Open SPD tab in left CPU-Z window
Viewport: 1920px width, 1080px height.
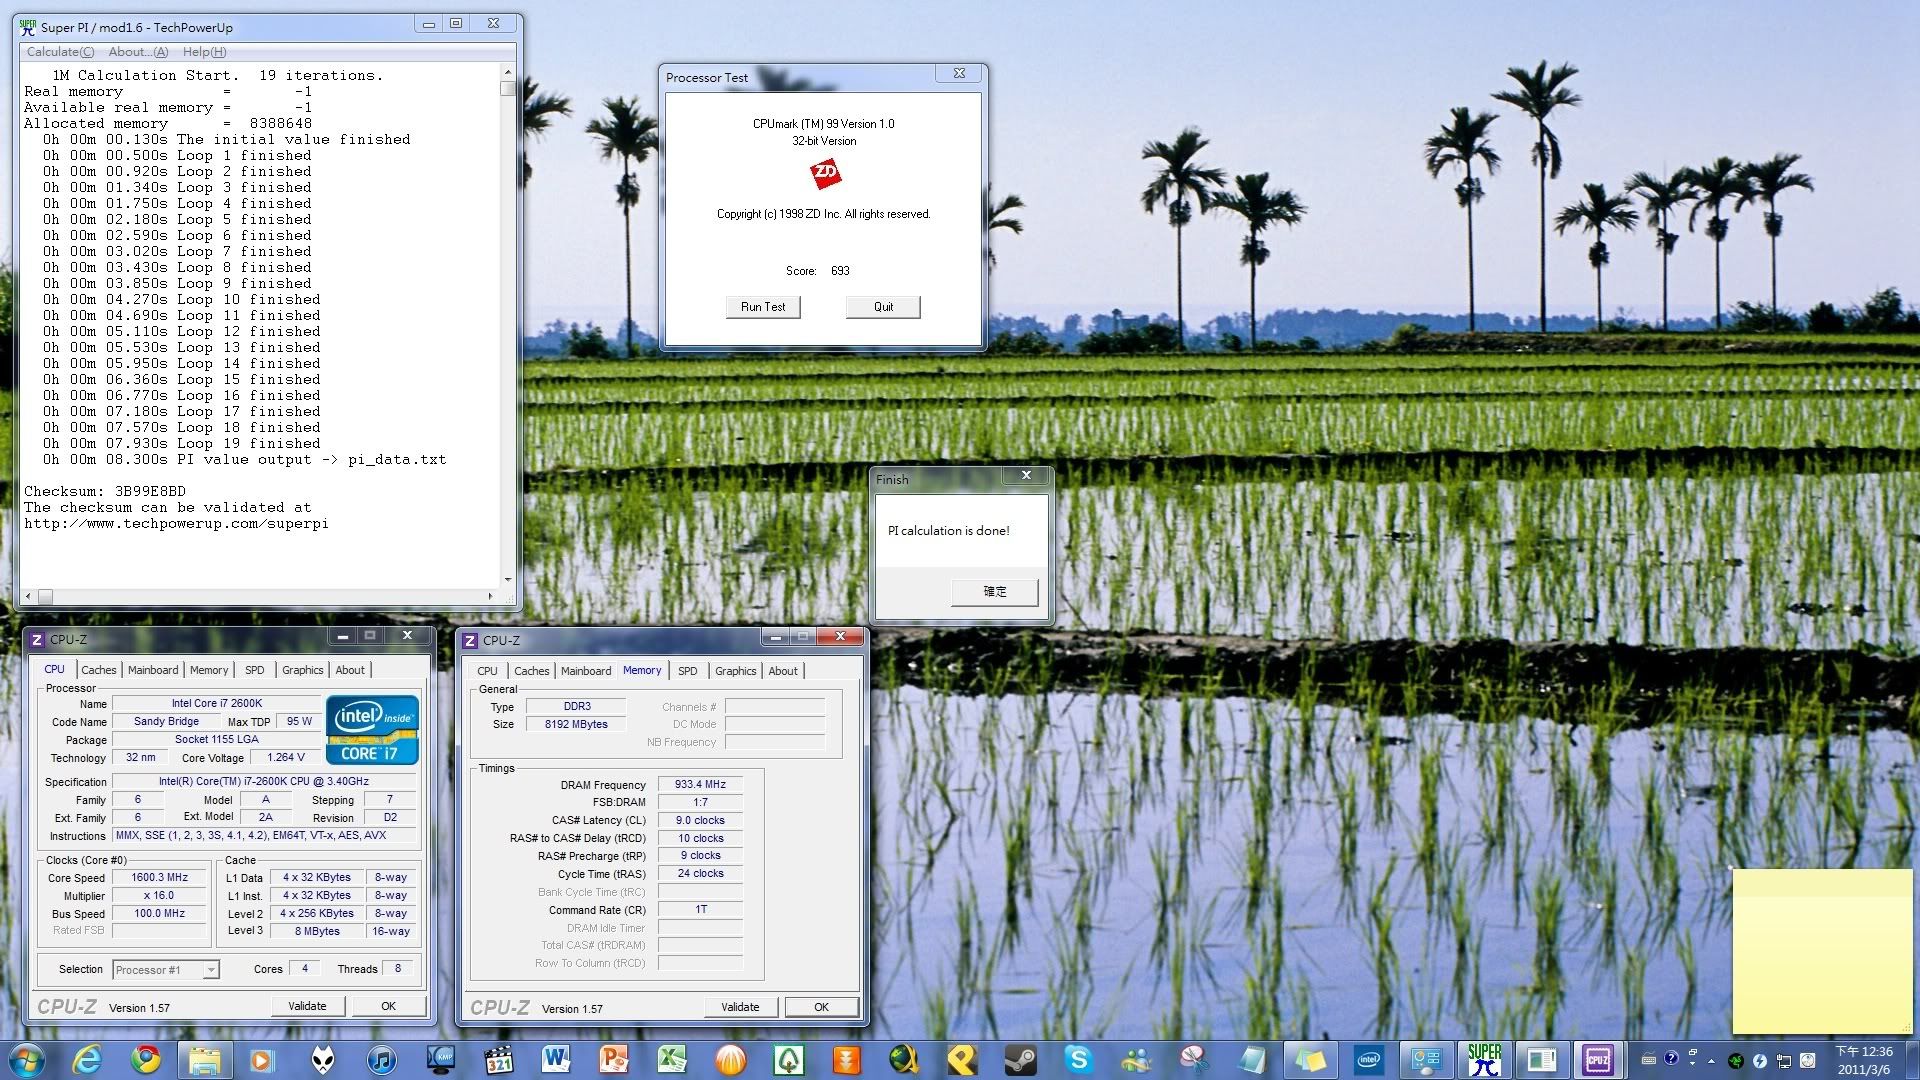click(255, 670)
